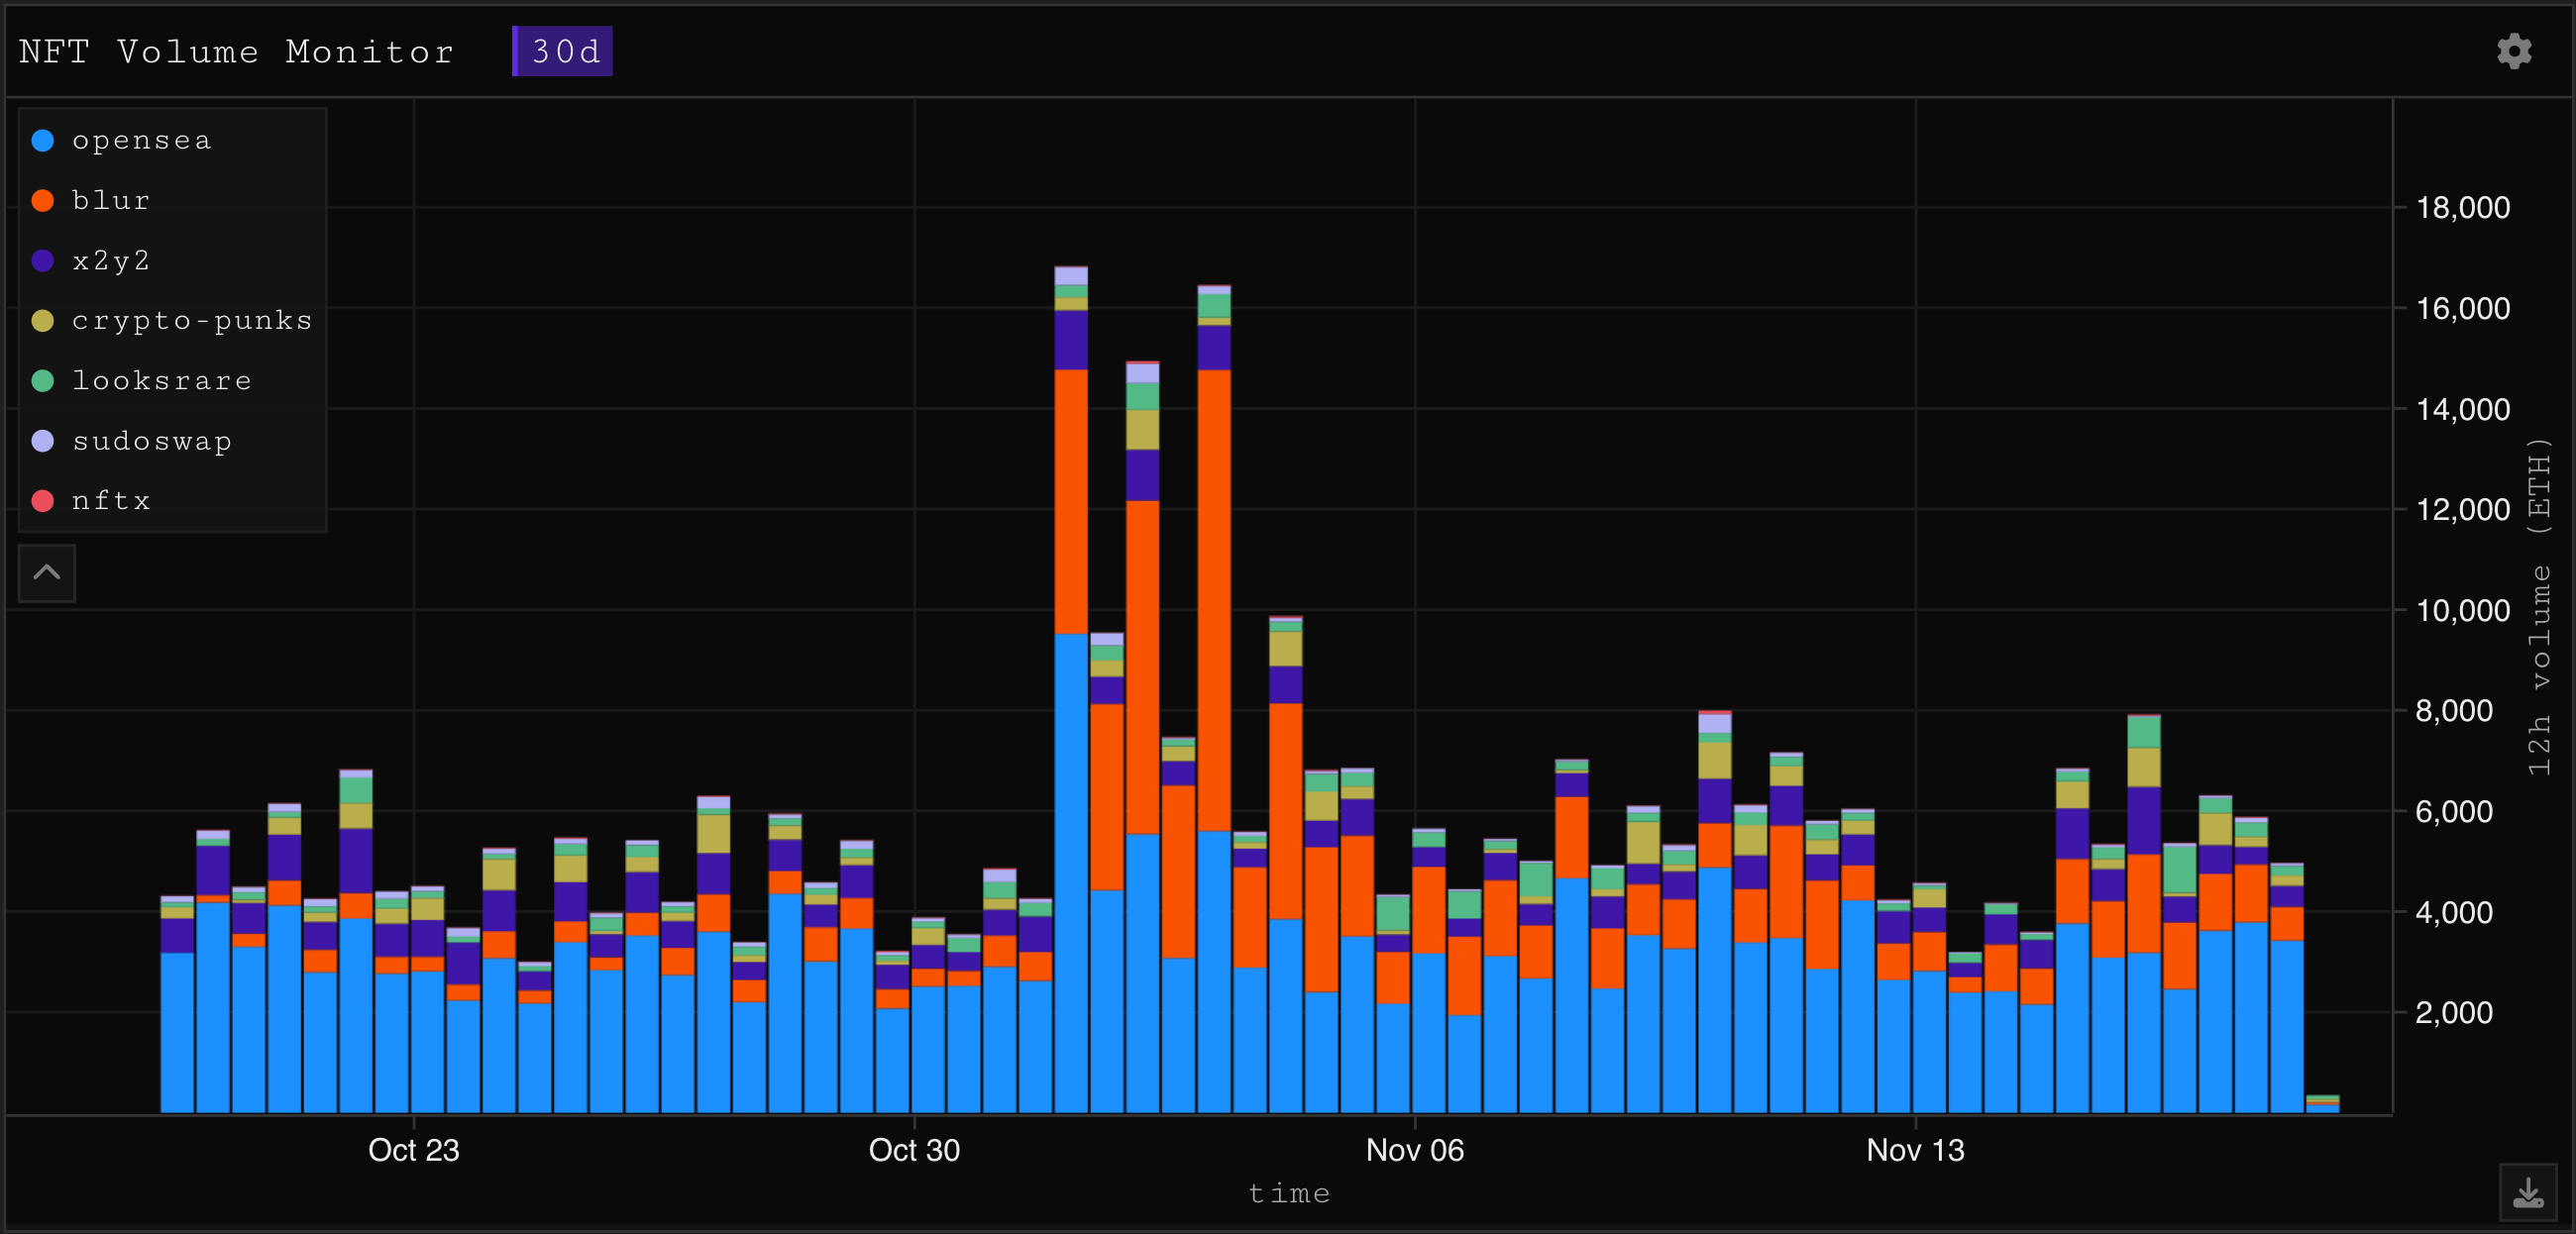The width and height of the screenshot is (2576, 1234).
Task: Click the nftx legend label
Action: 111,500
